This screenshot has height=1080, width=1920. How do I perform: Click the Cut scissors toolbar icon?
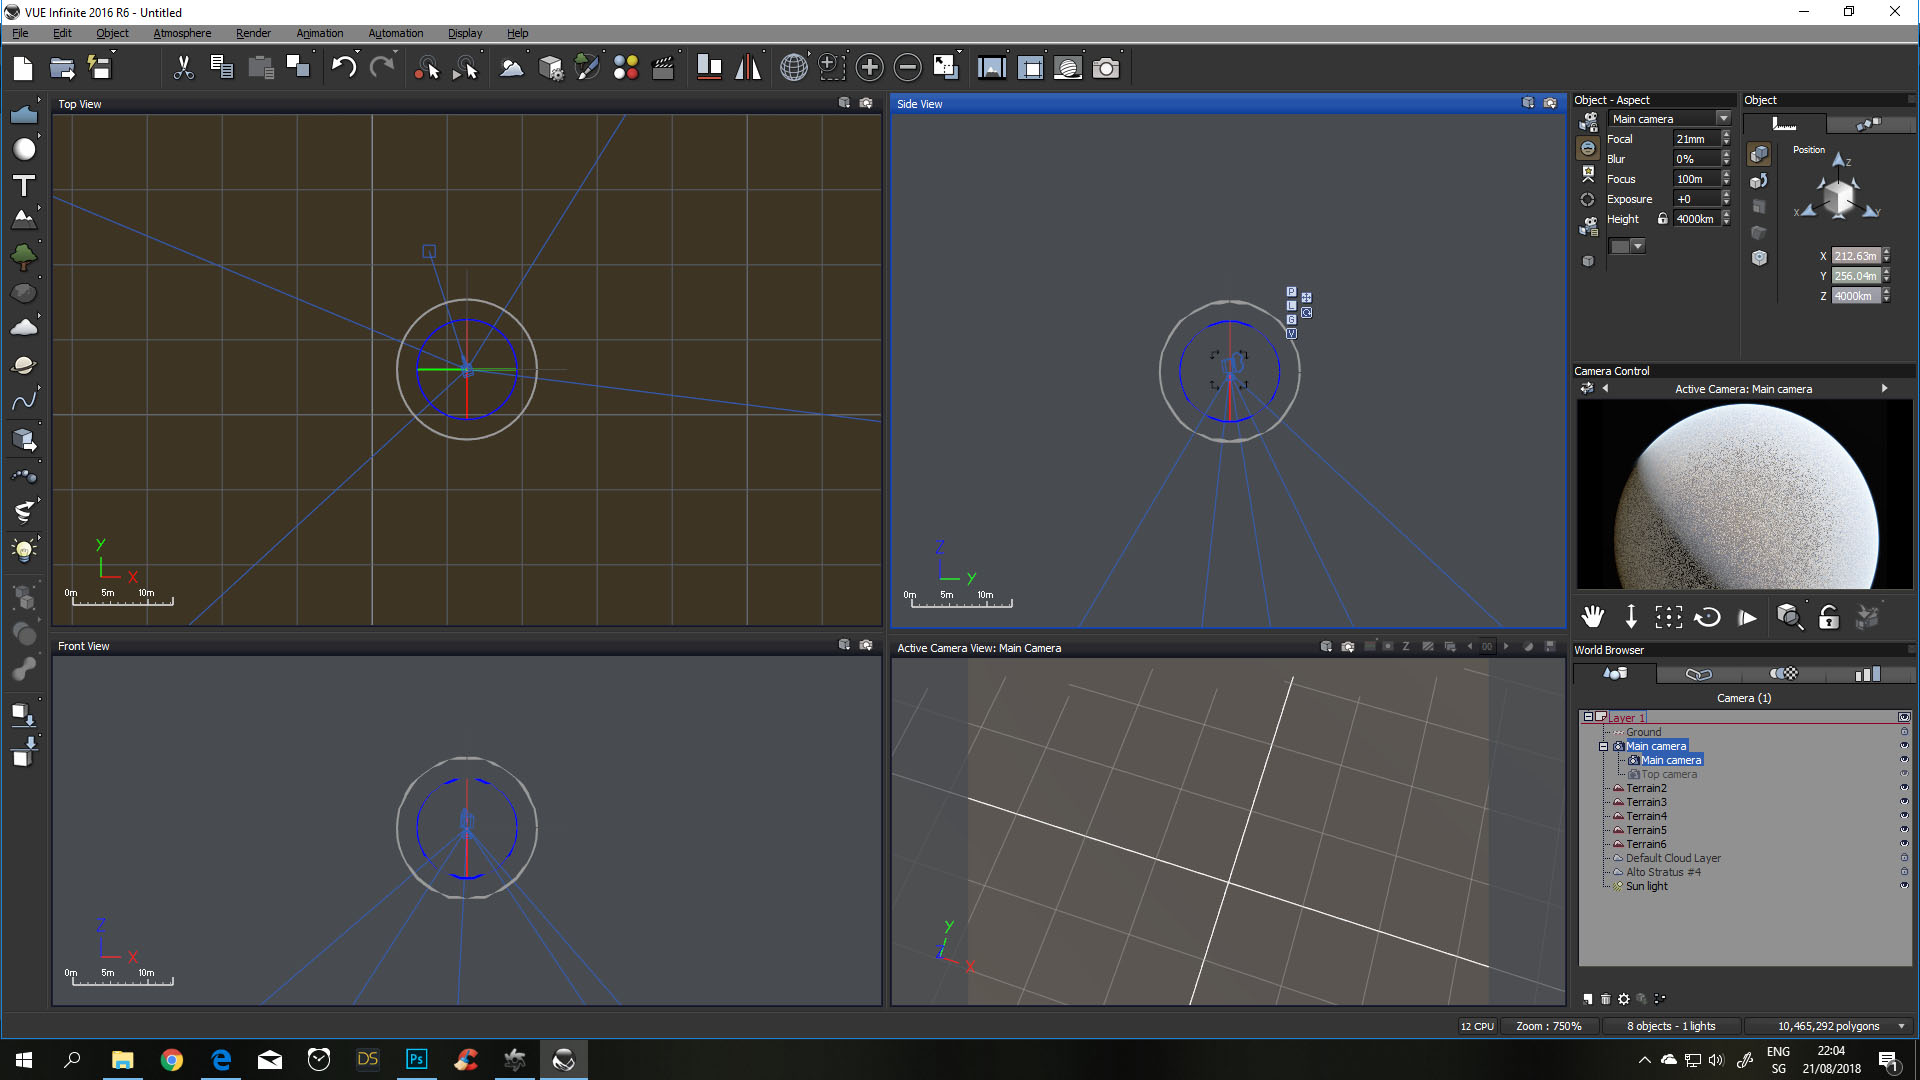click(183, 68)
